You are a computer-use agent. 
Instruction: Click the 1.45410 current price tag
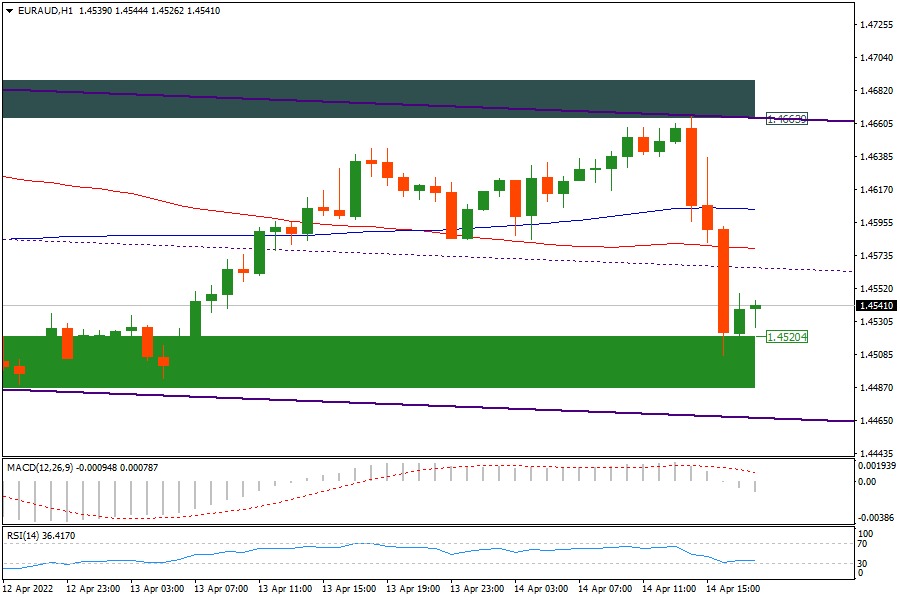877,306
